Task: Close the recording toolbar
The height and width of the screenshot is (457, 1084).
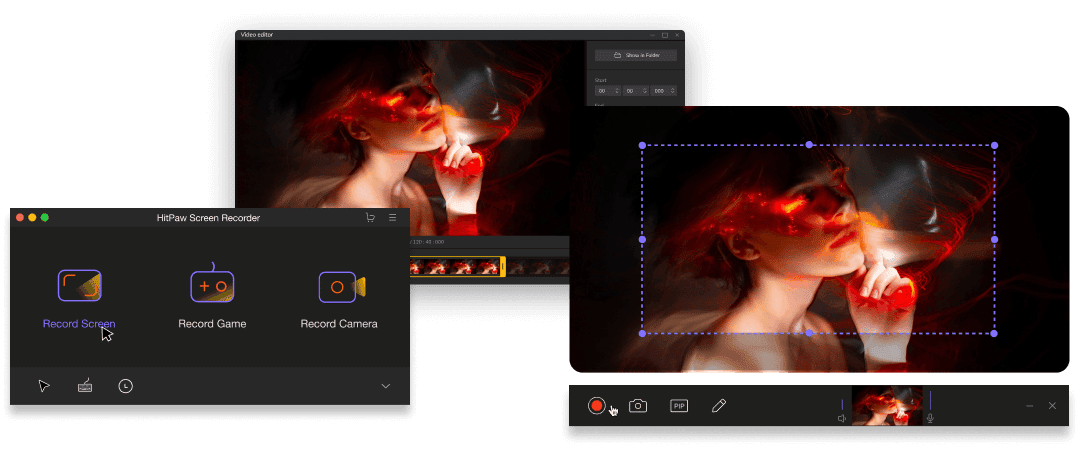Action: [x=1052, y=406]
